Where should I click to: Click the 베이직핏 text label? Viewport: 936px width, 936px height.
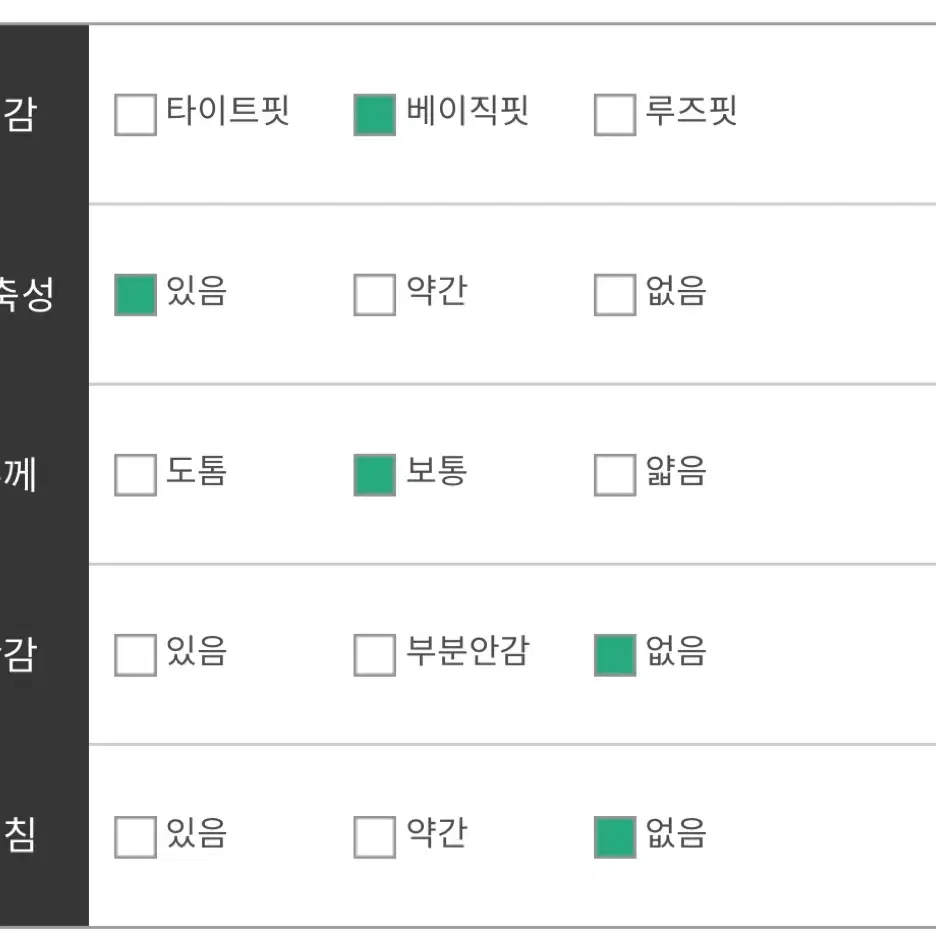[467, 110]
